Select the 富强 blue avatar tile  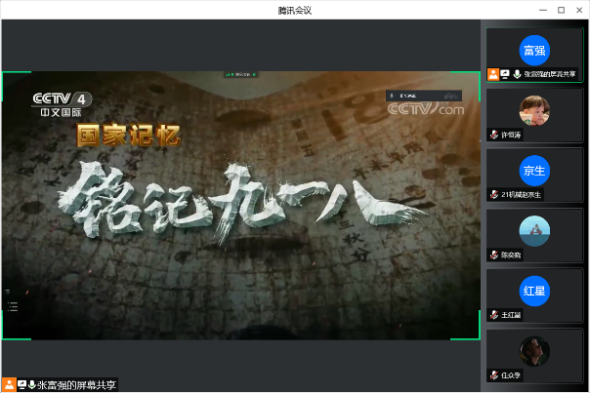(534, 50)
